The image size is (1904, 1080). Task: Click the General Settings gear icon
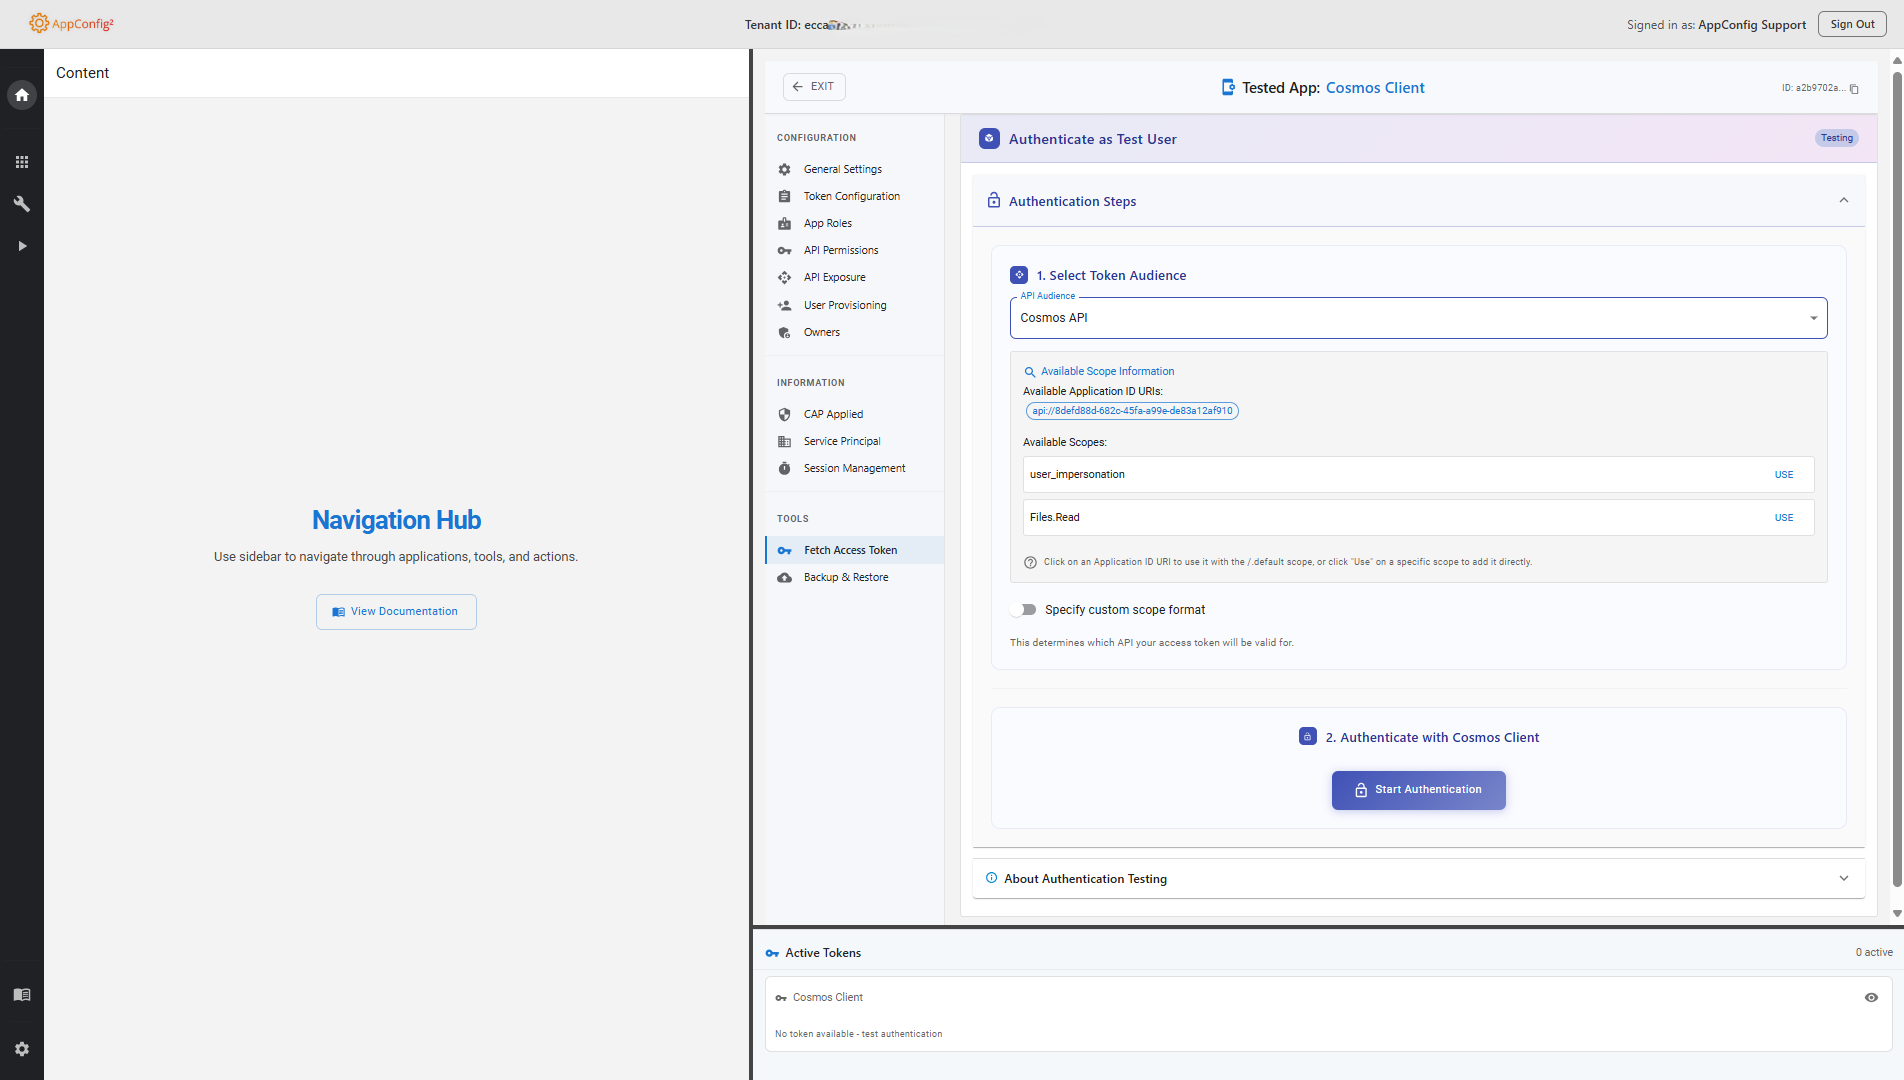pos(785,170)
